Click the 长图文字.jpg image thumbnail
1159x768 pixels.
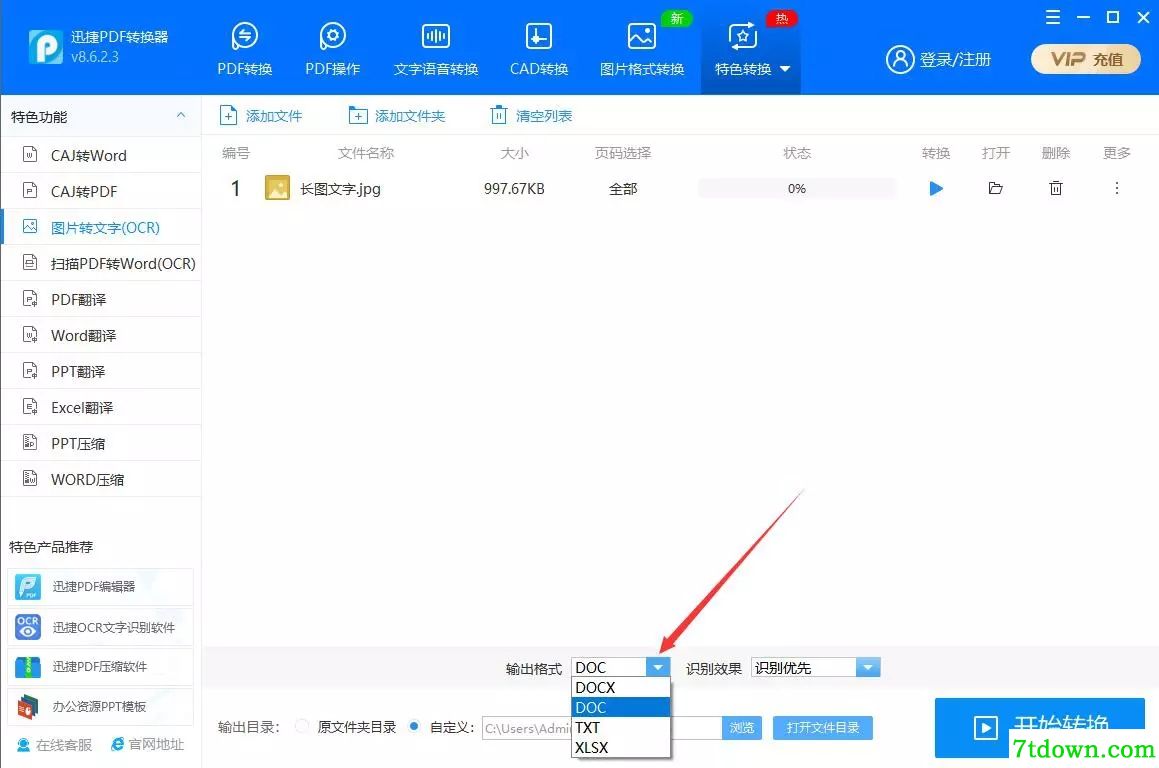[x=277, y=188]
